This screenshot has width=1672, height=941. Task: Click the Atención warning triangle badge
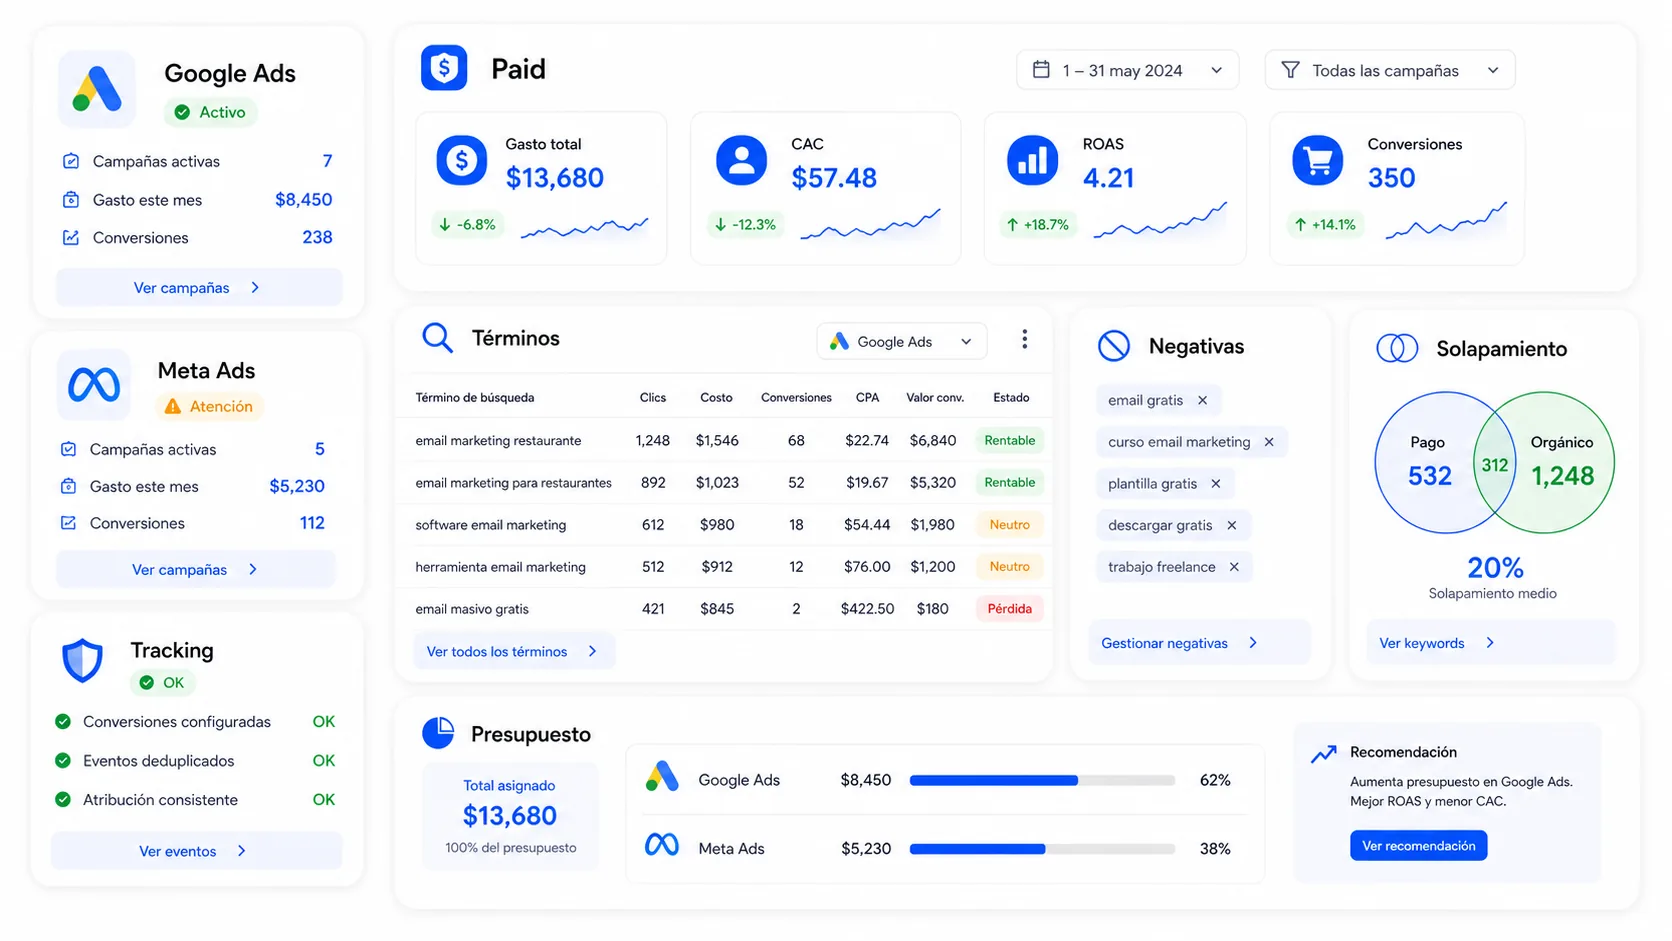pyautogui.click(x=208, y=406)
